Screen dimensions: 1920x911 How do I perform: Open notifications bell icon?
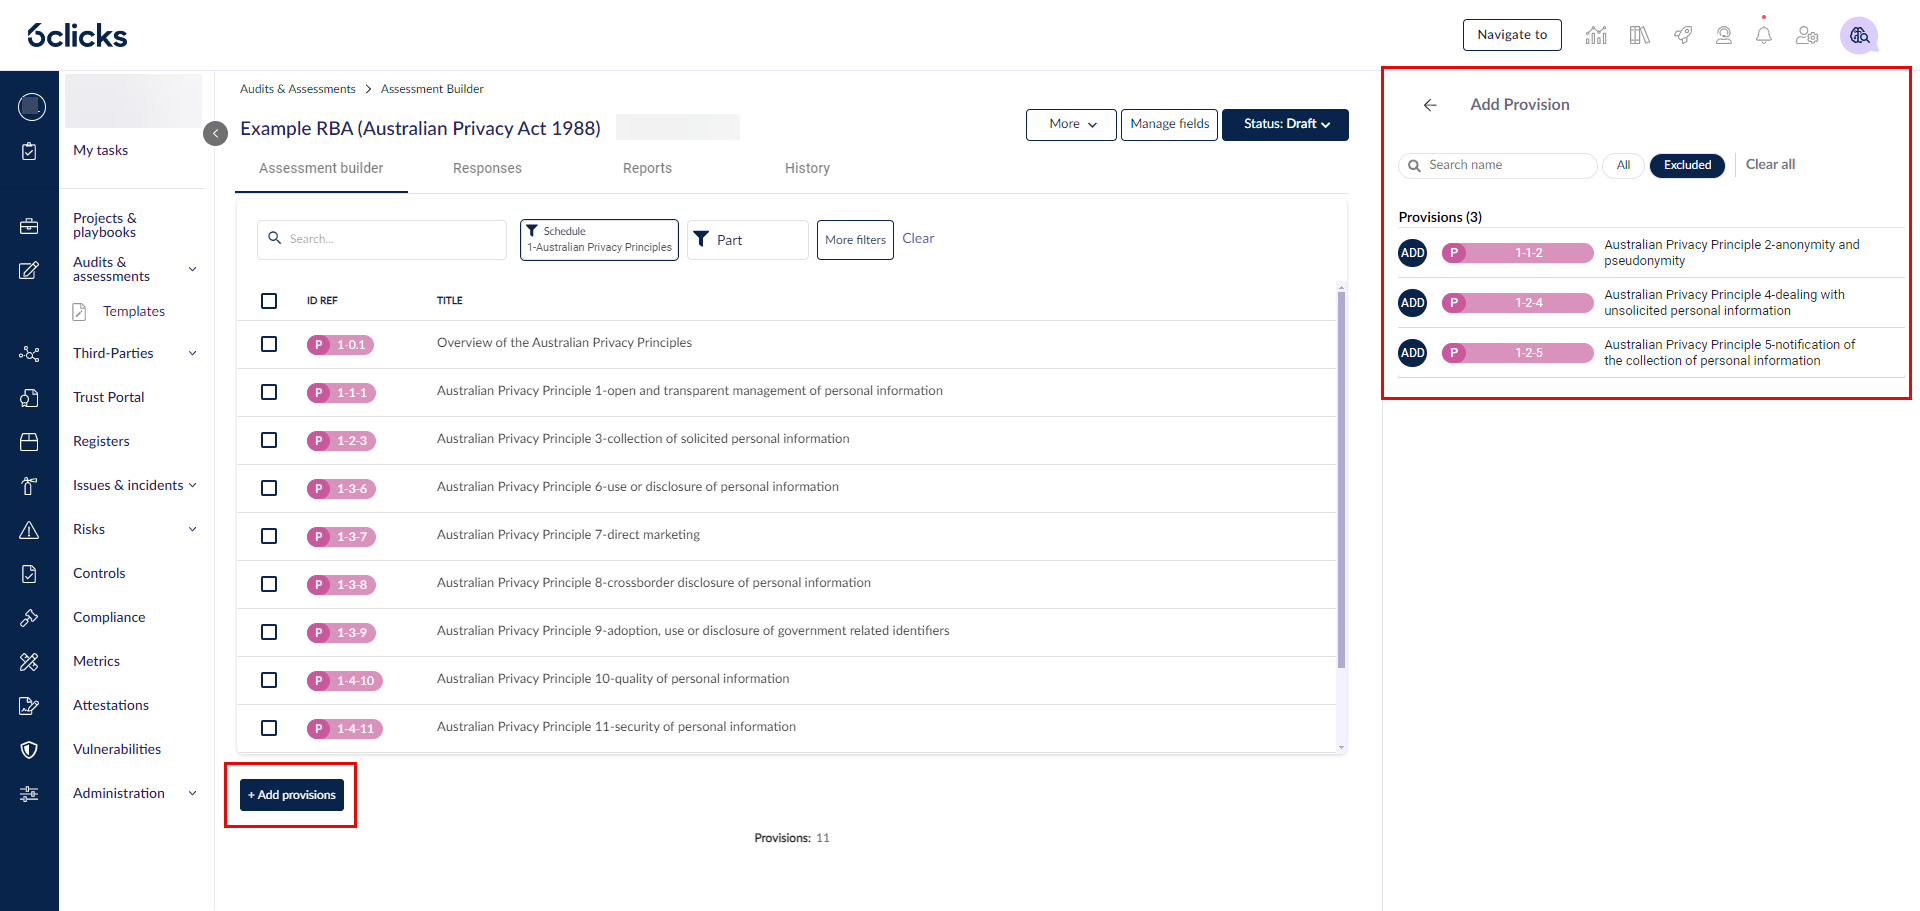click(1764, 35)
